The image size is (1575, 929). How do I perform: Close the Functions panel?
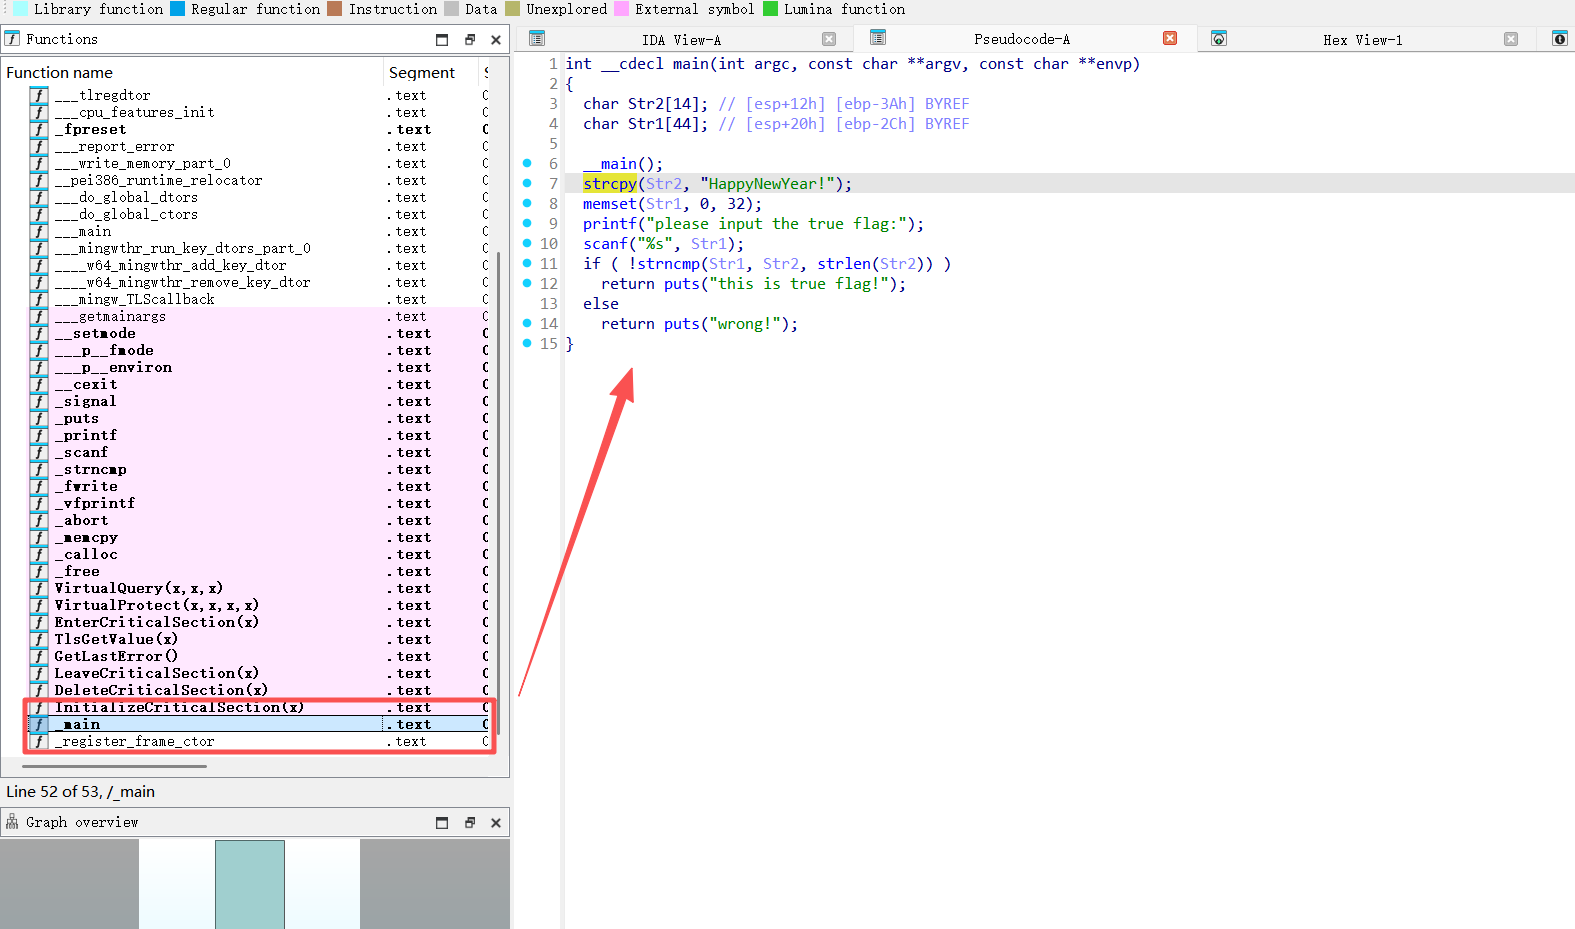pos(496,40)
